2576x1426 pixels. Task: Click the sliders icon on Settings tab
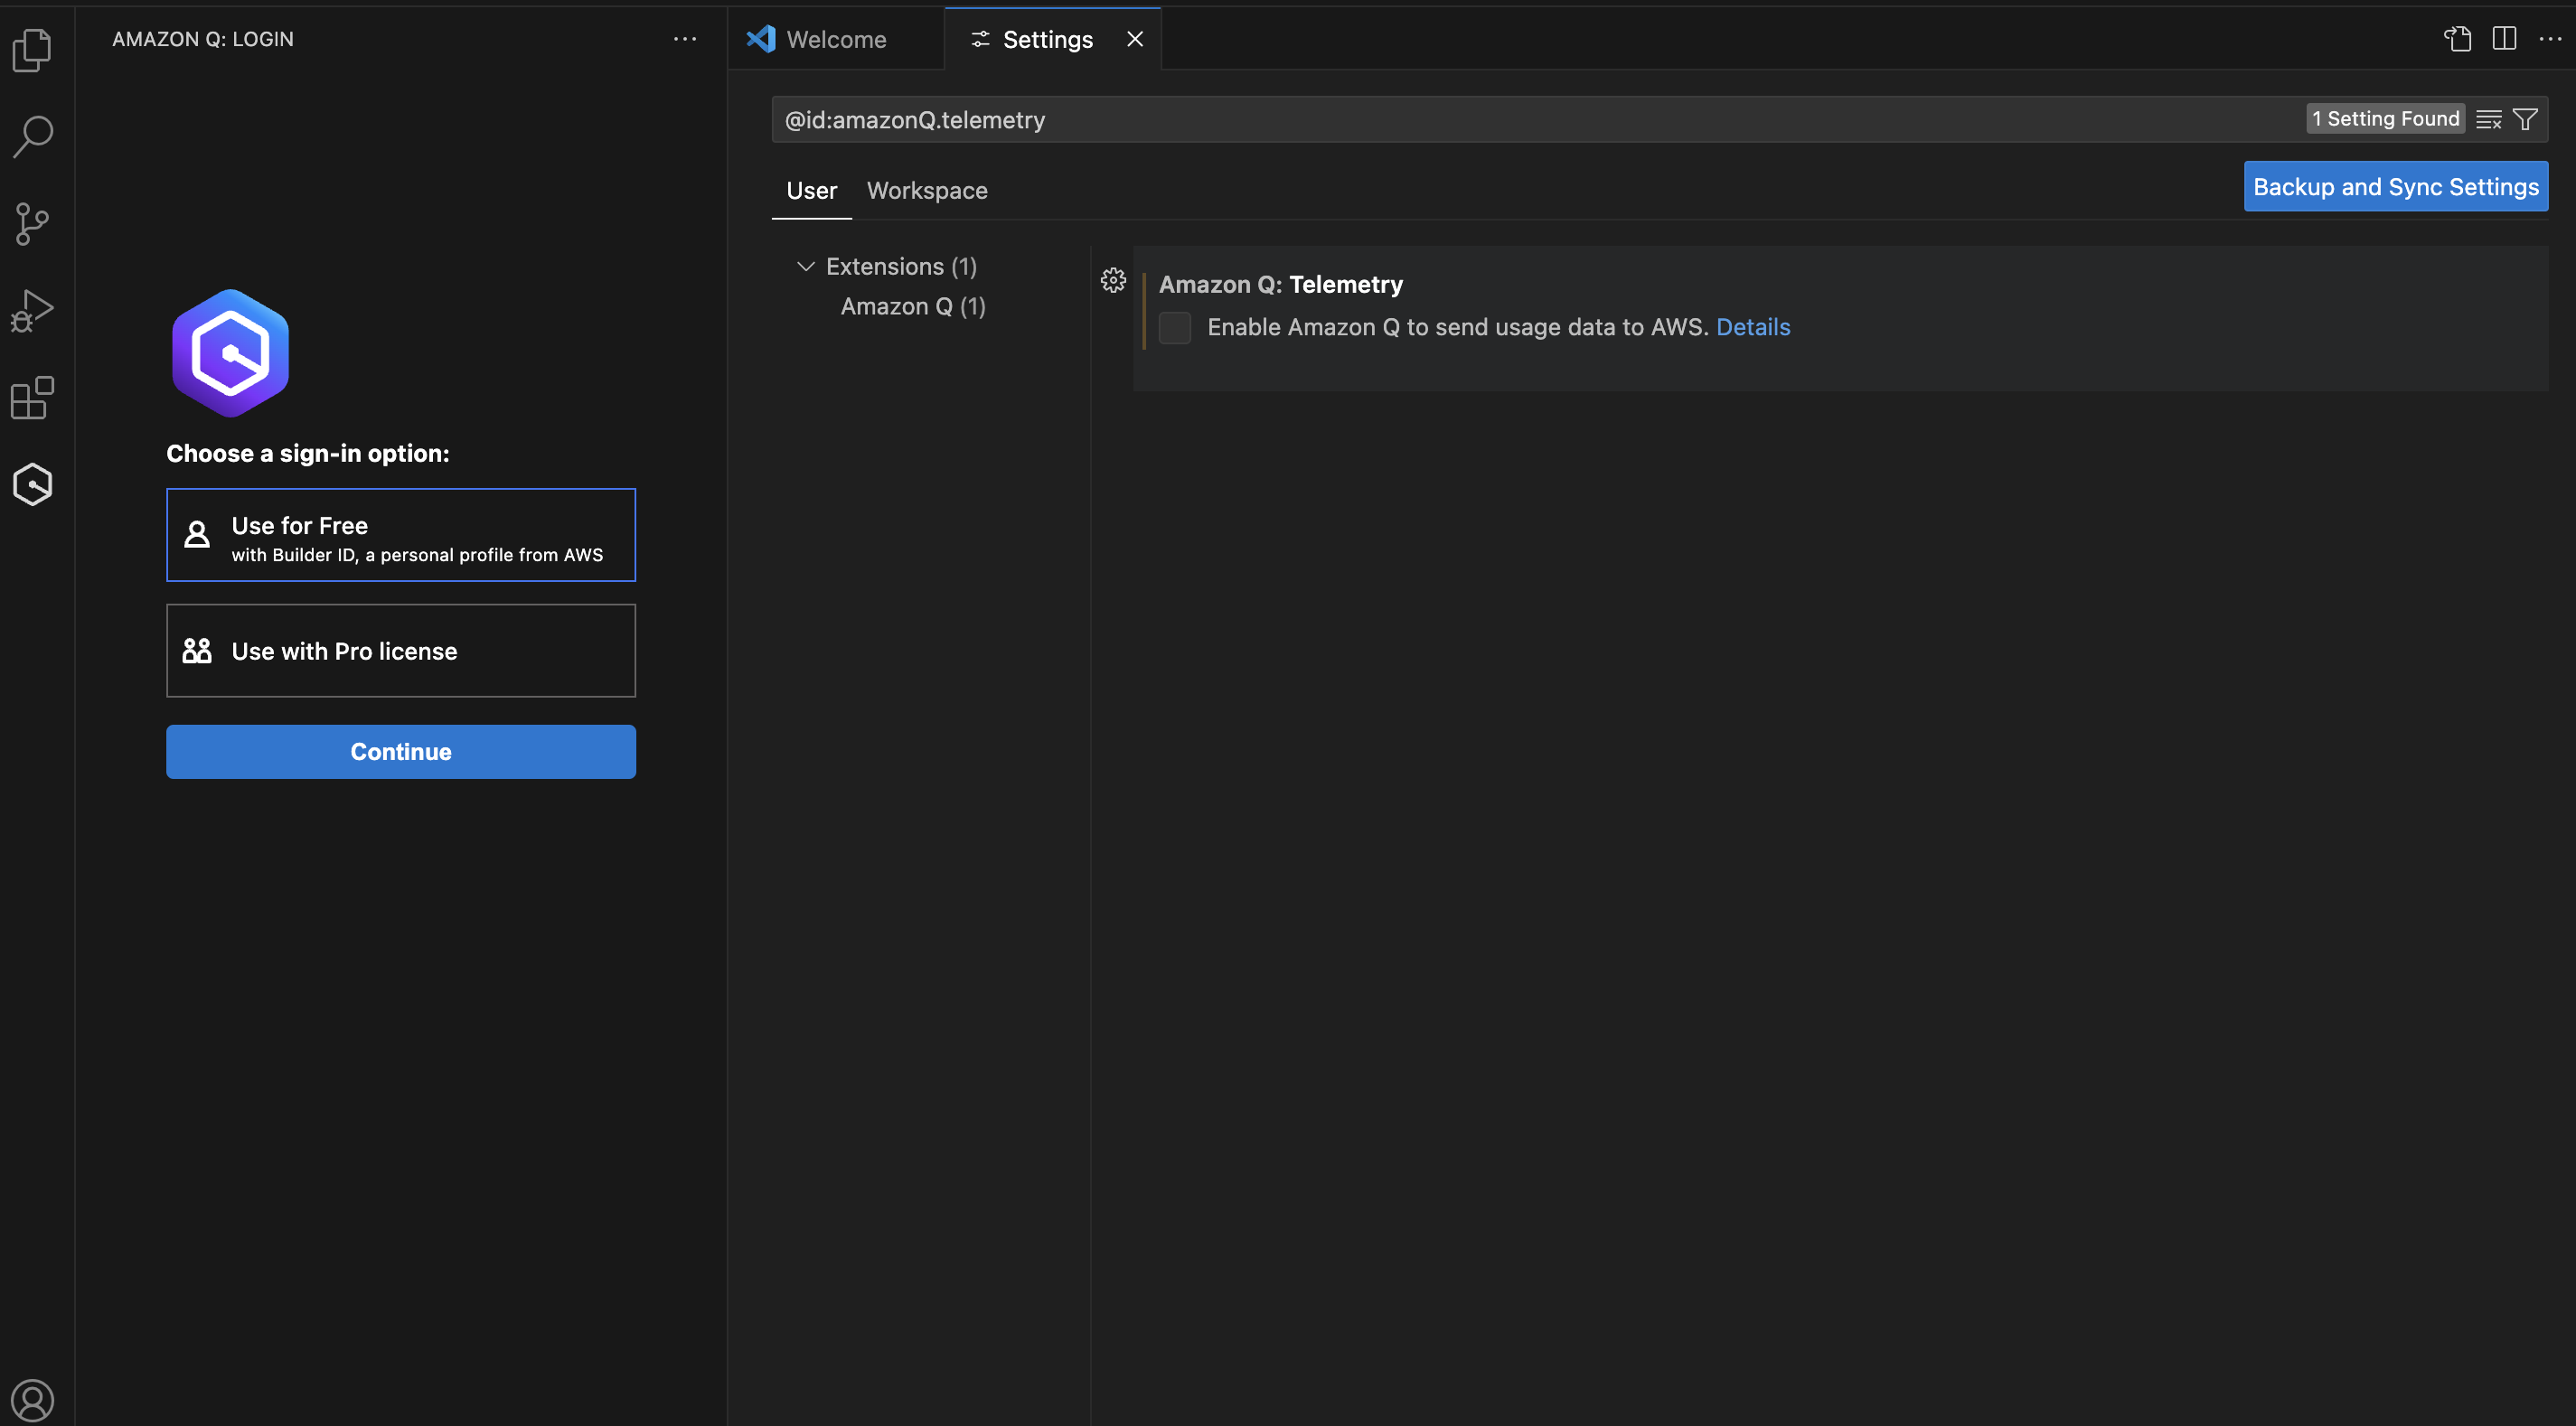tap(980, 39)
